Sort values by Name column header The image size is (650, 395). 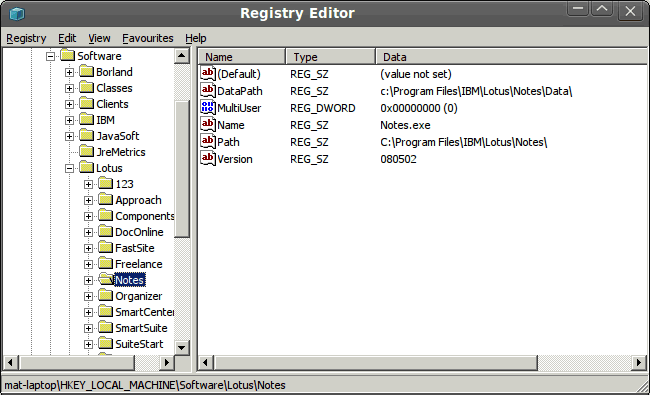[242, 56]
